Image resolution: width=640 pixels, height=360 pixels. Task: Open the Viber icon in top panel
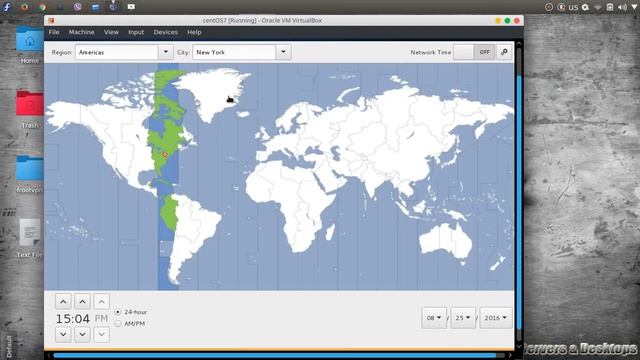pos(78,7)
